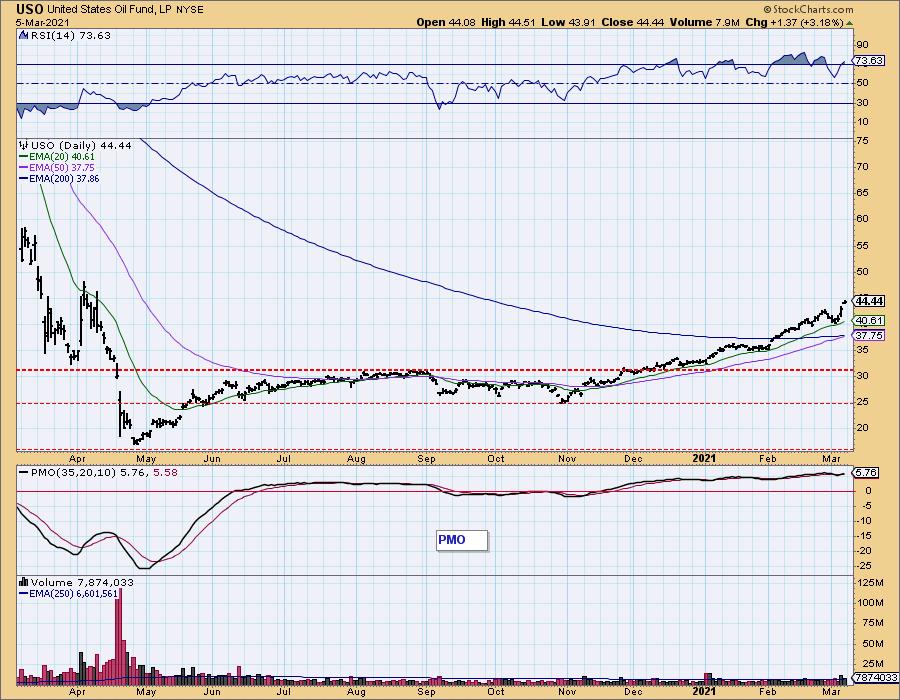Click the 73.63 RSI value tag on axis
Screen dimensions: 900x700
click(x=868, y=60)
